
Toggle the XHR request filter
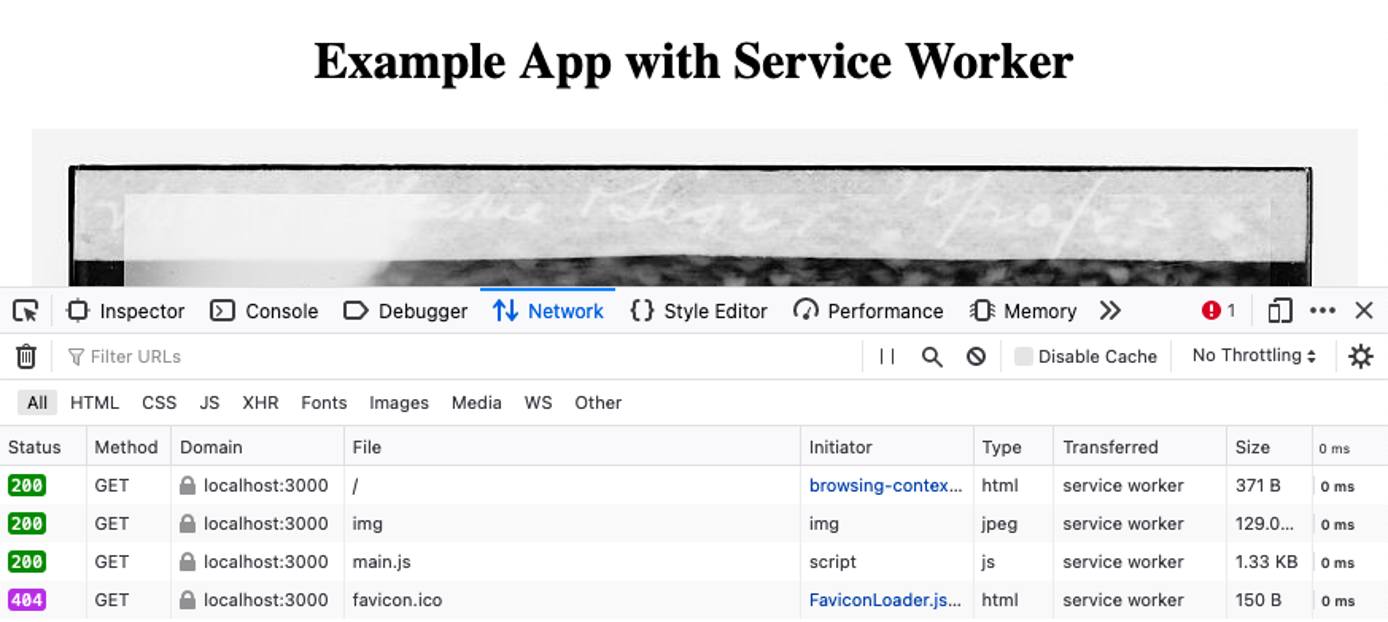[261, 402]
